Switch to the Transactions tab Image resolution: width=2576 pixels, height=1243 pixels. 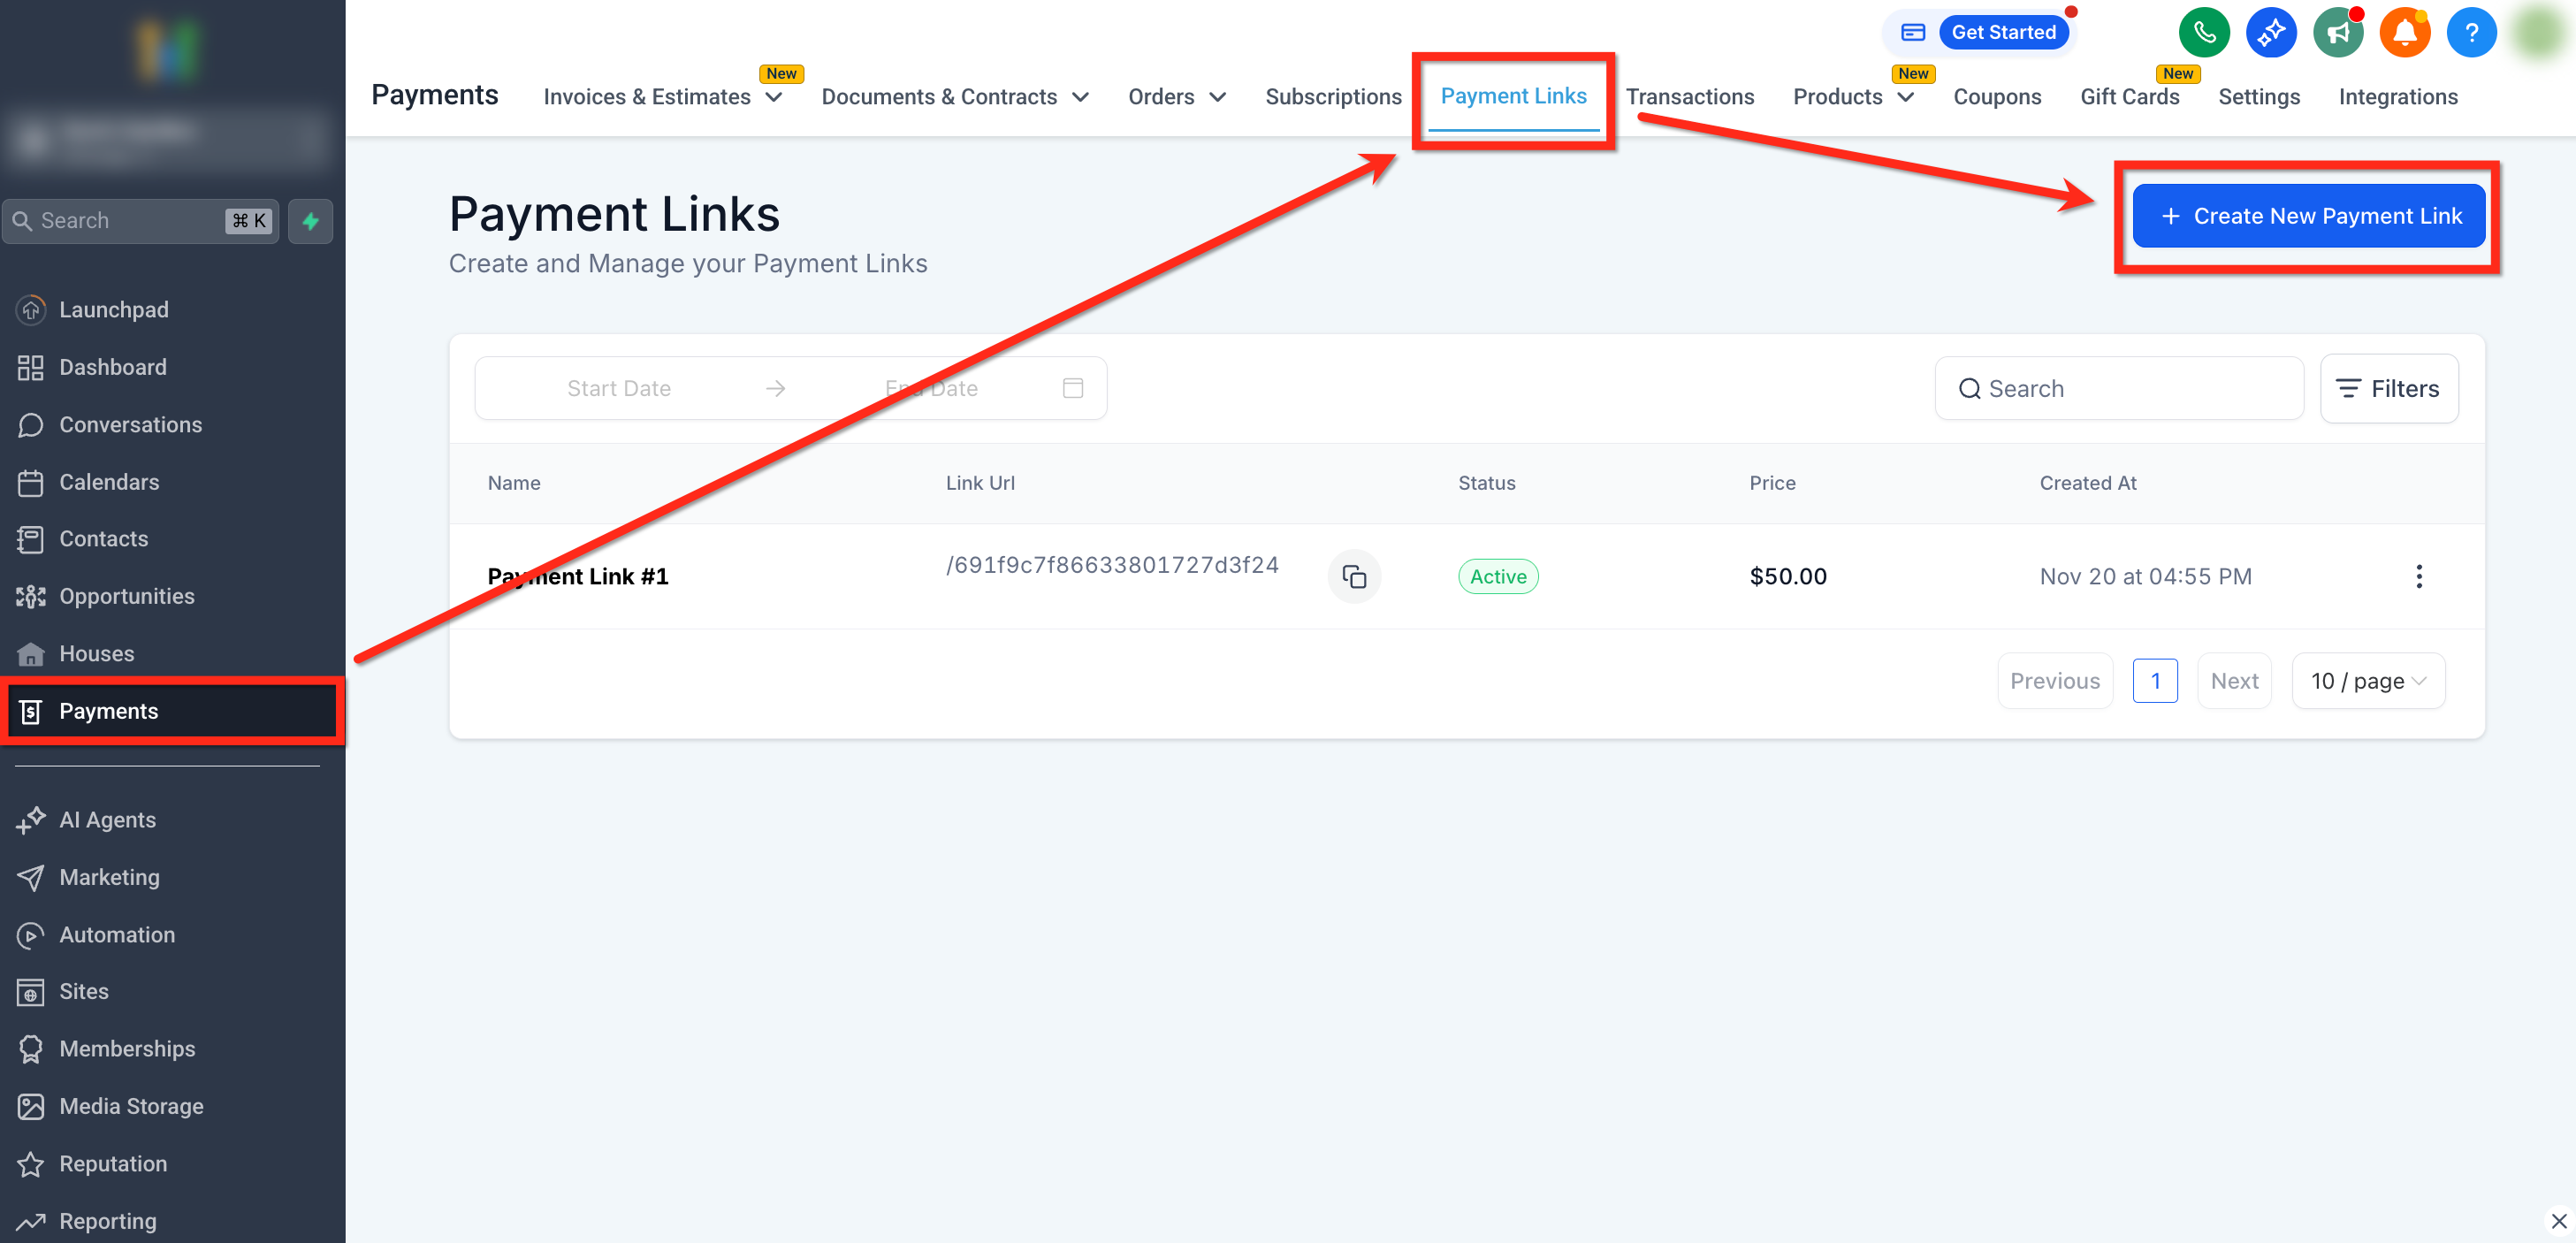pos(1689,97)
